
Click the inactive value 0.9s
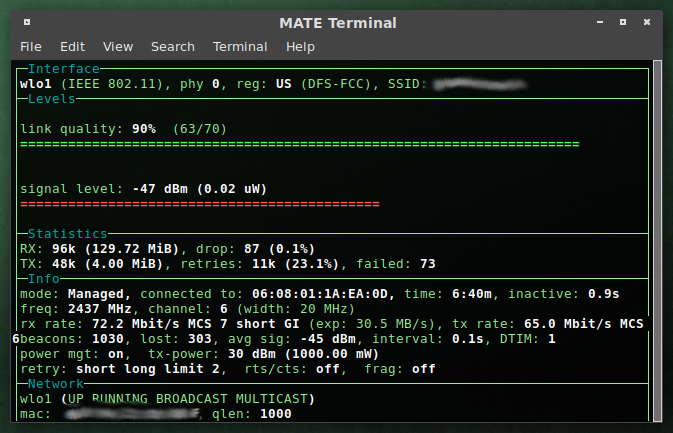pos(603,294)
